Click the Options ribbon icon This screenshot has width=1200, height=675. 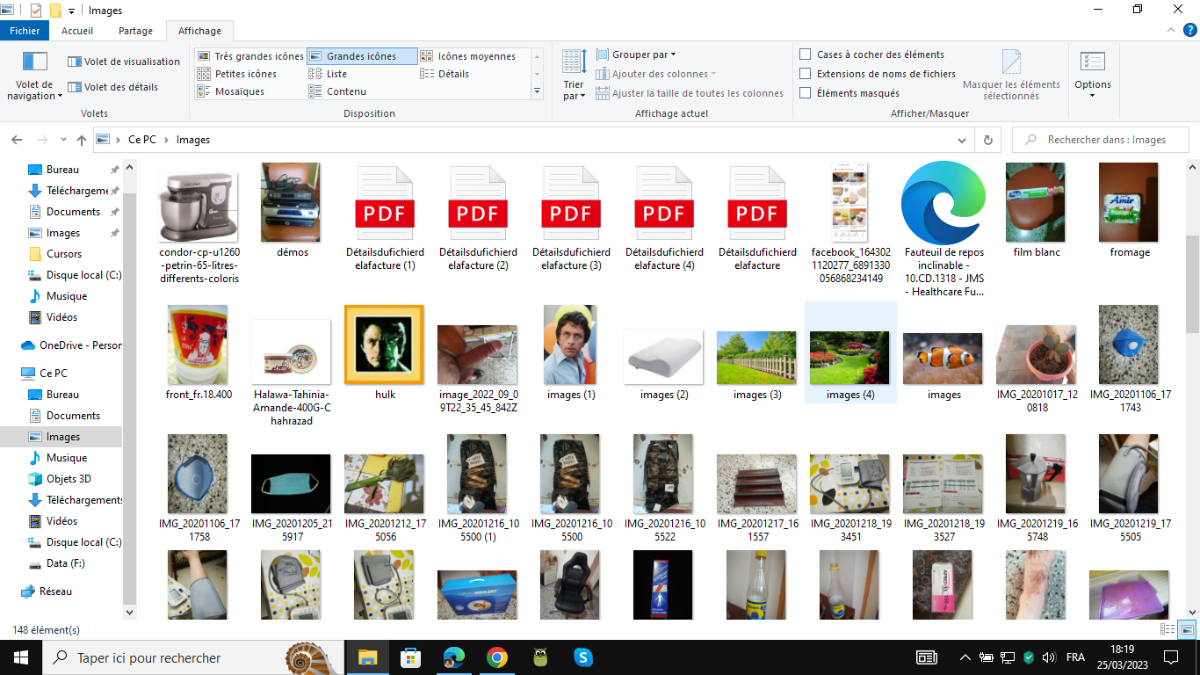coord(1092,70)
